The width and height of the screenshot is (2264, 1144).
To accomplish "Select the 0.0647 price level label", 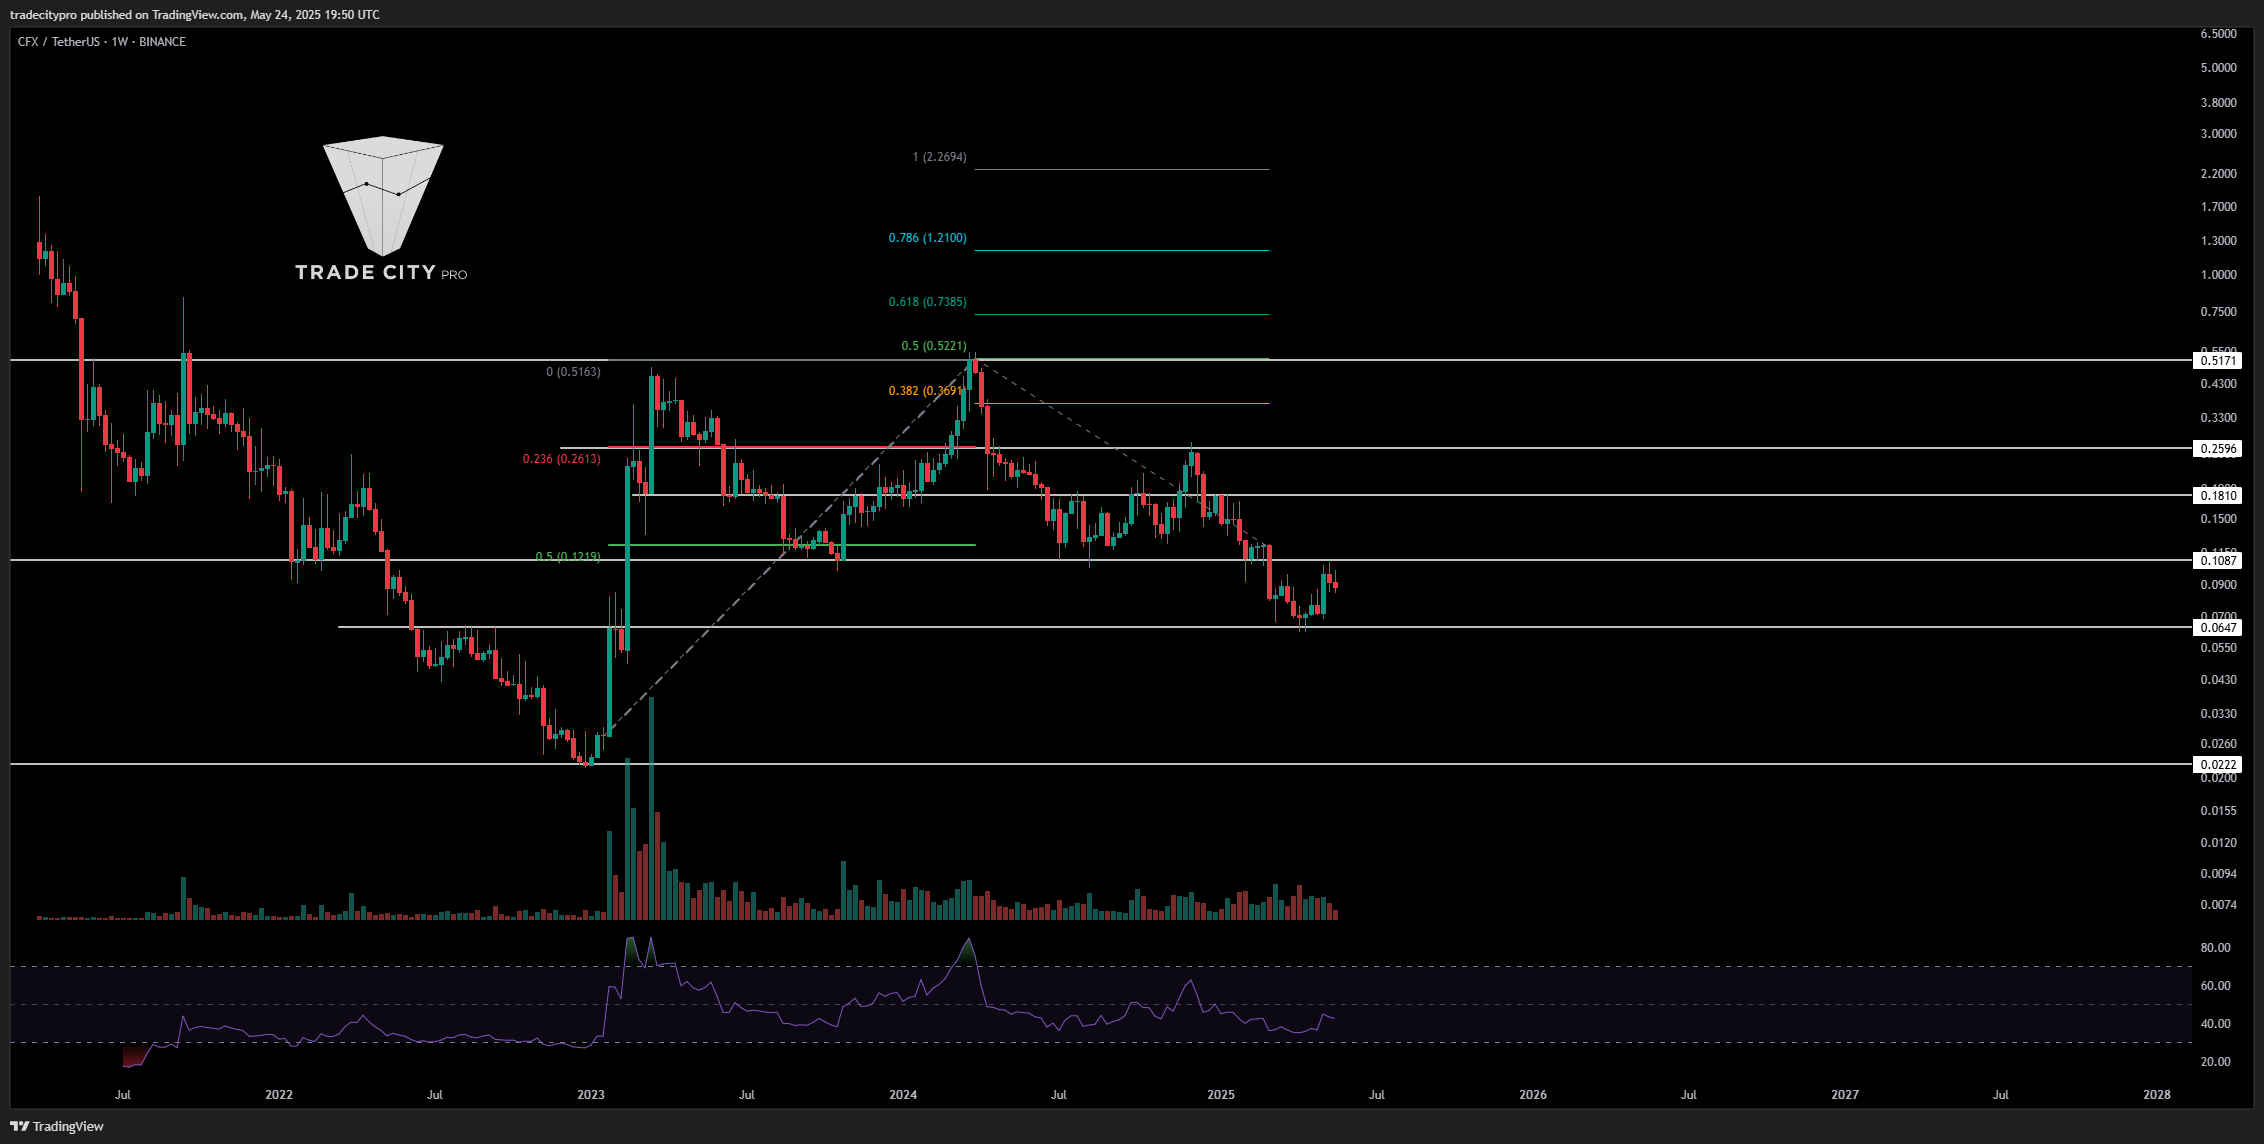I will [x=2218, y=628].
